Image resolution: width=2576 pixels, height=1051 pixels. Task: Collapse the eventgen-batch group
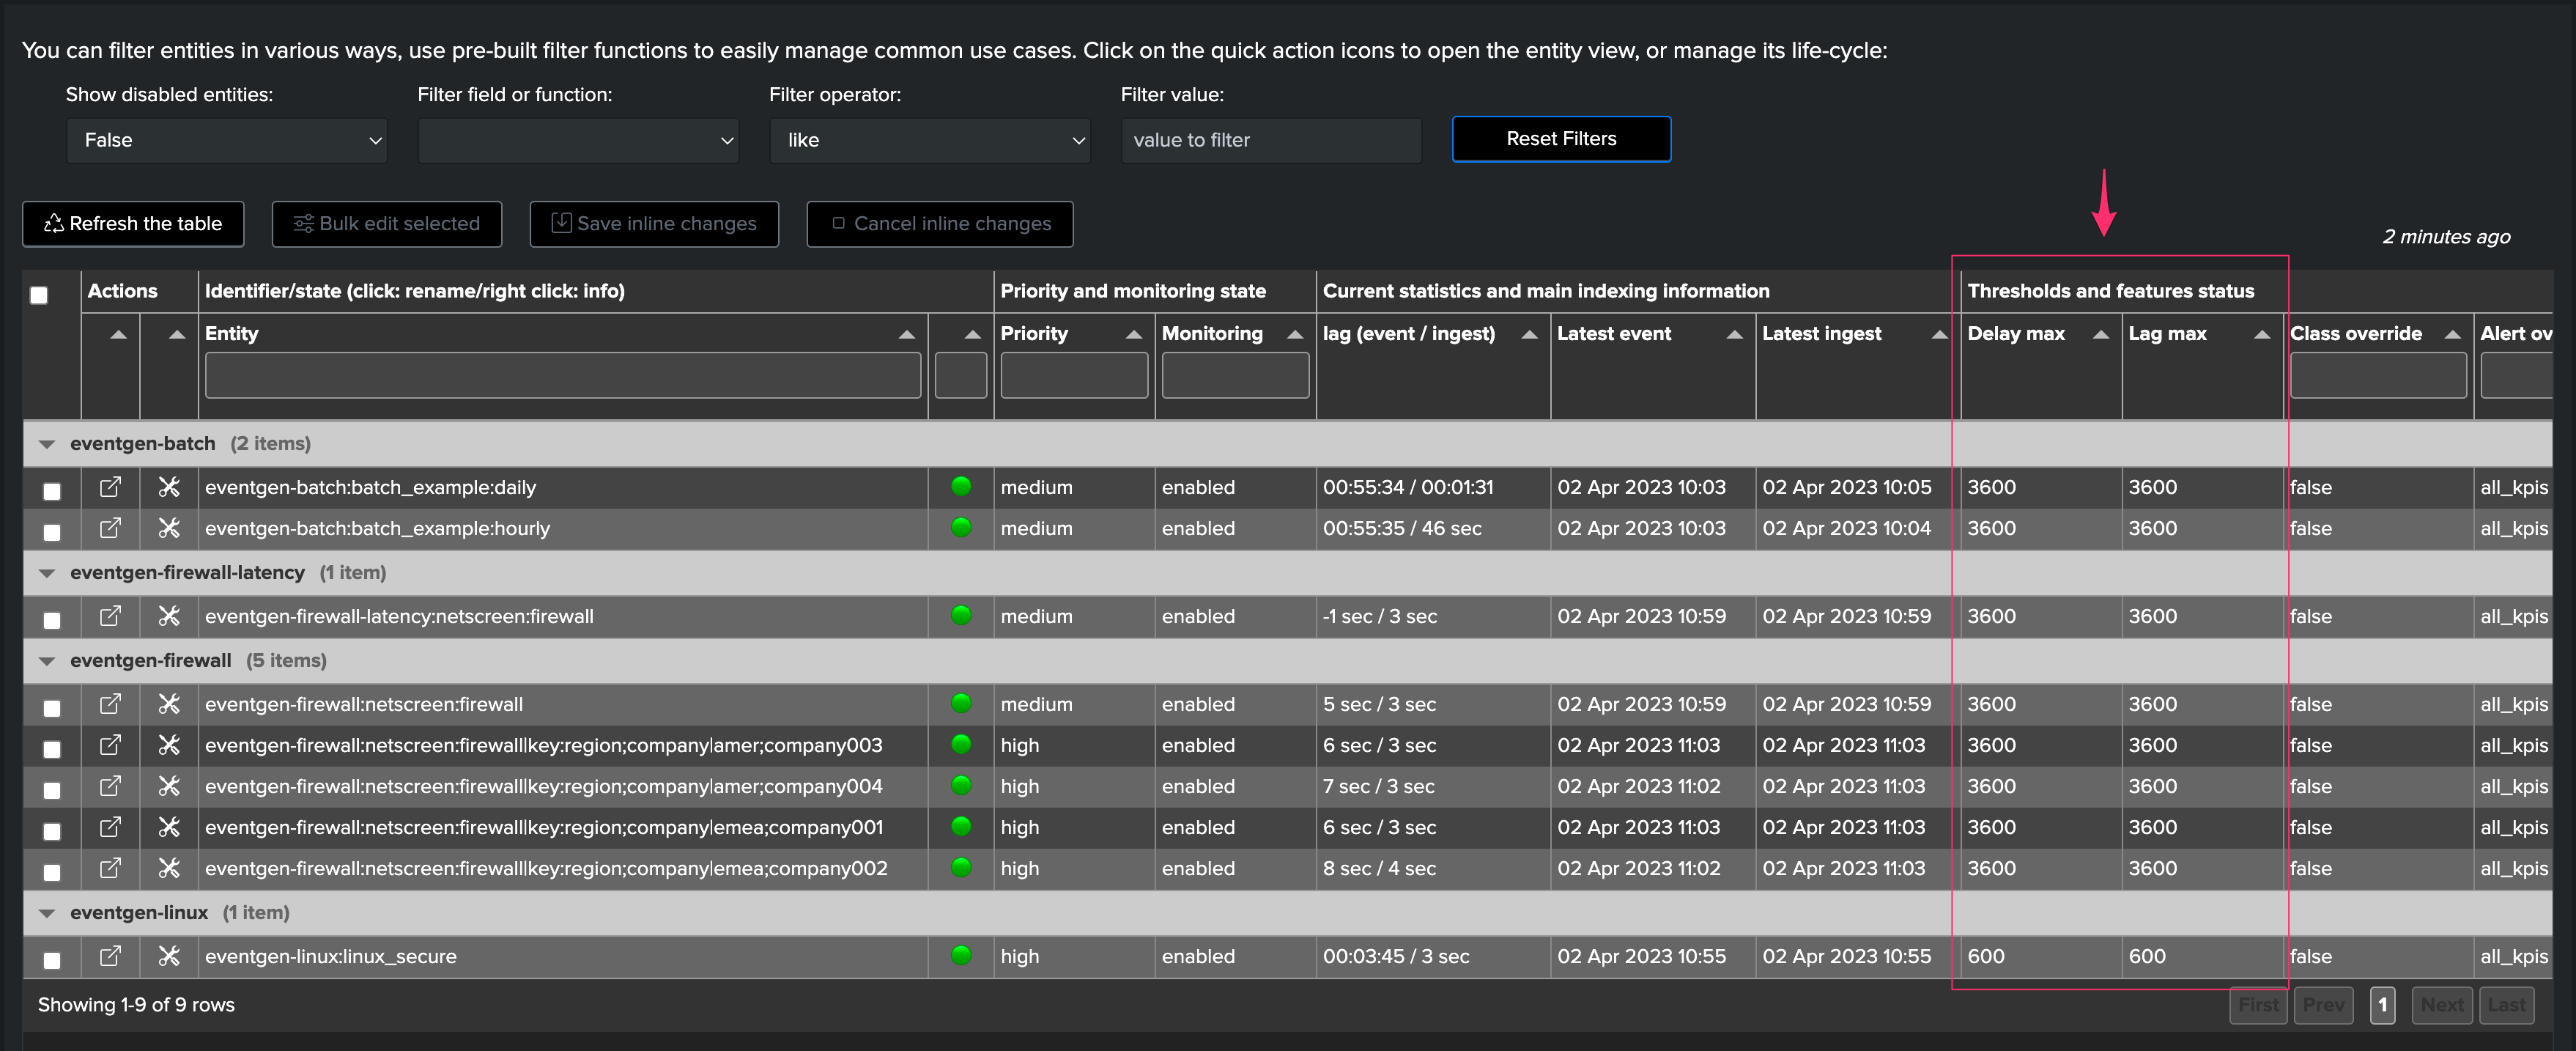[46, 443]
